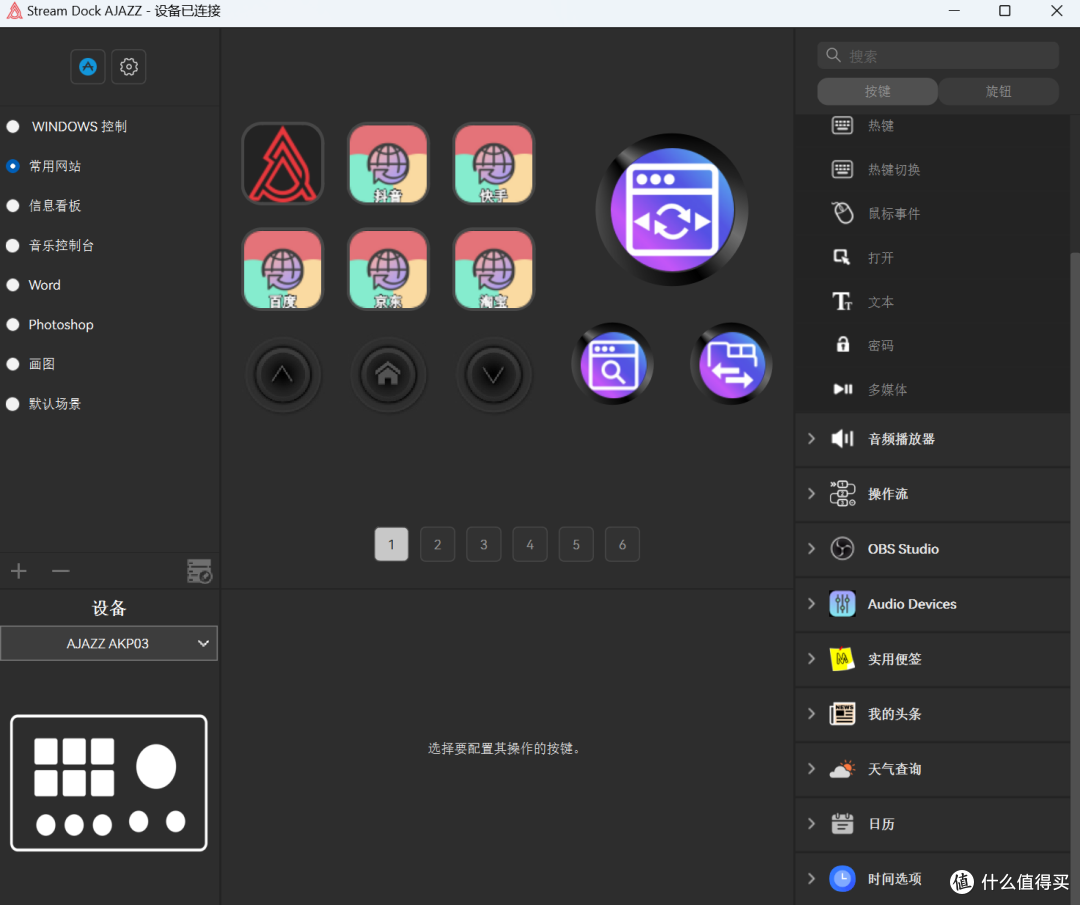The height and width of the screenshot is (905, 1080).
Task: Click the large browser refresh knob icon
Action: click(672, 209)
